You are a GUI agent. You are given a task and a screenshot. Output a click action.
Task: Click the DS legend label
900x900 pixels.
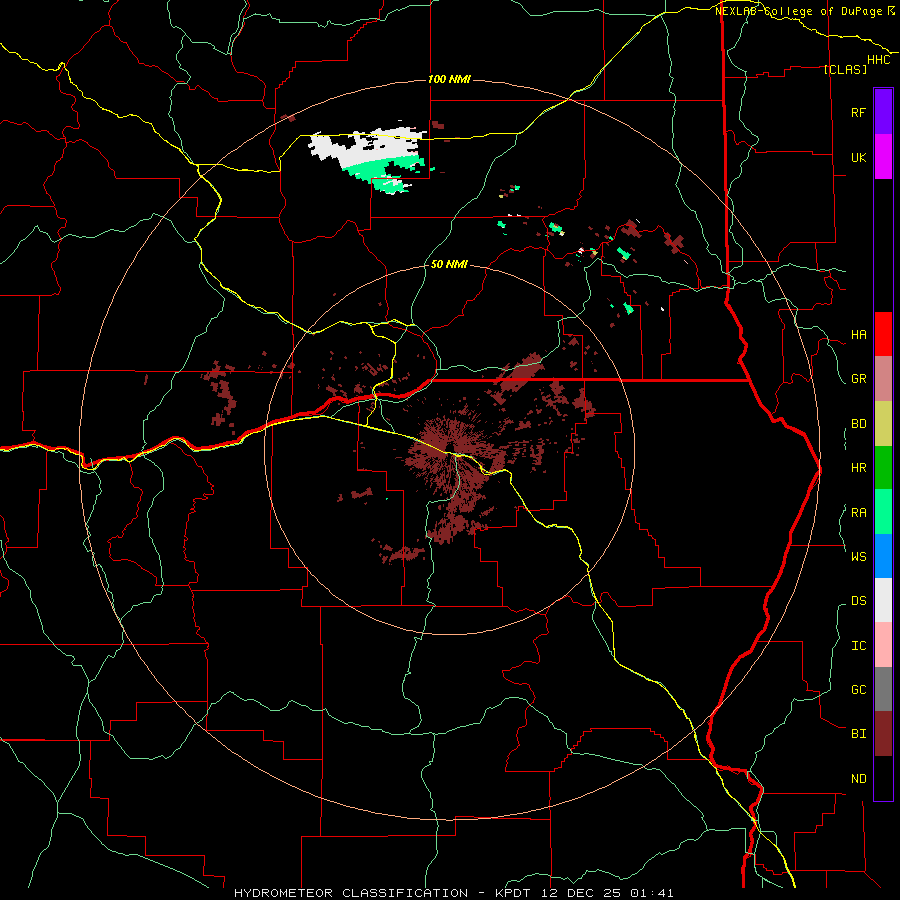858,601
